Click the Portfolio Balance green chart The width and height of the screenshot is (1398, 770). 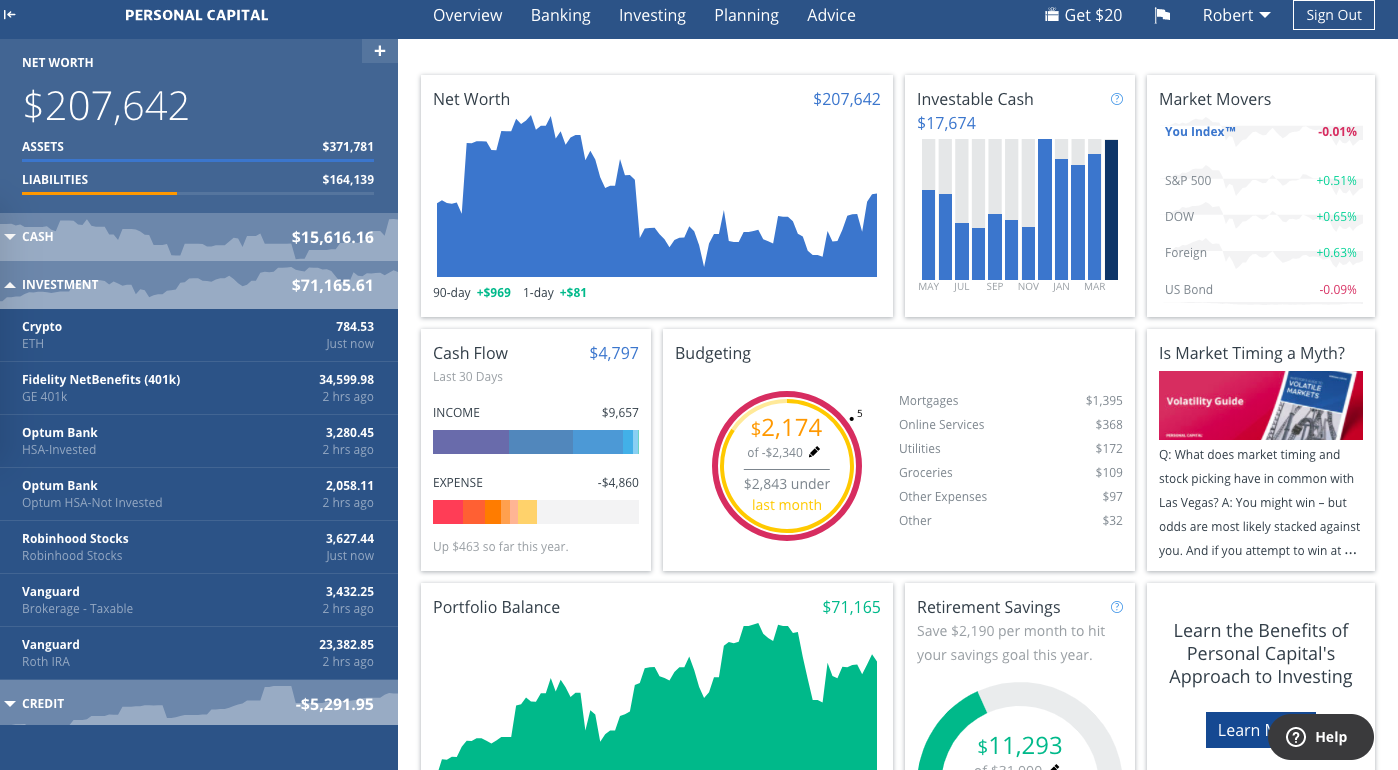tap(656, 697)
